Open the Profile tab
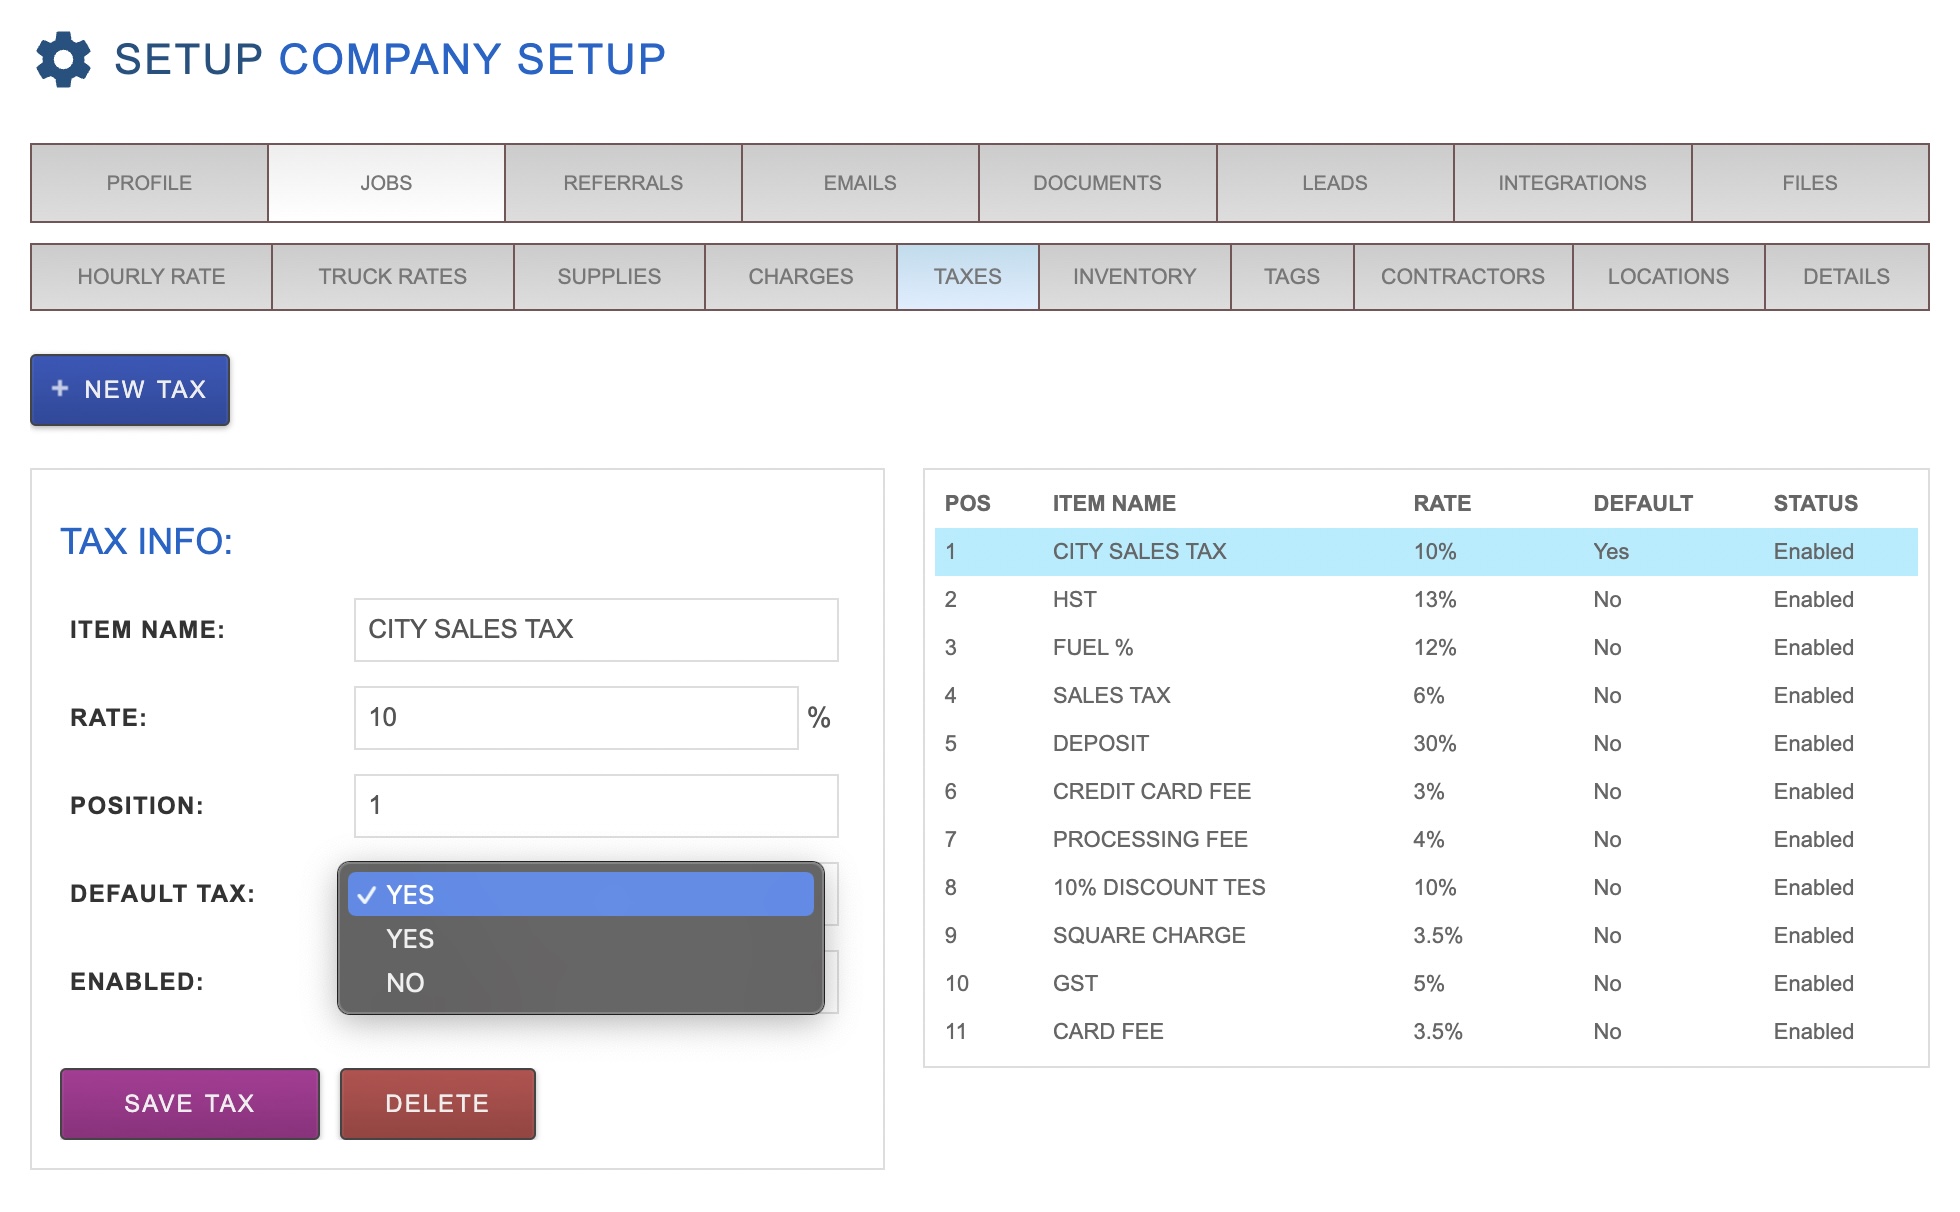The width and height of the screenshot is (1960, 1212). point(149,183)
